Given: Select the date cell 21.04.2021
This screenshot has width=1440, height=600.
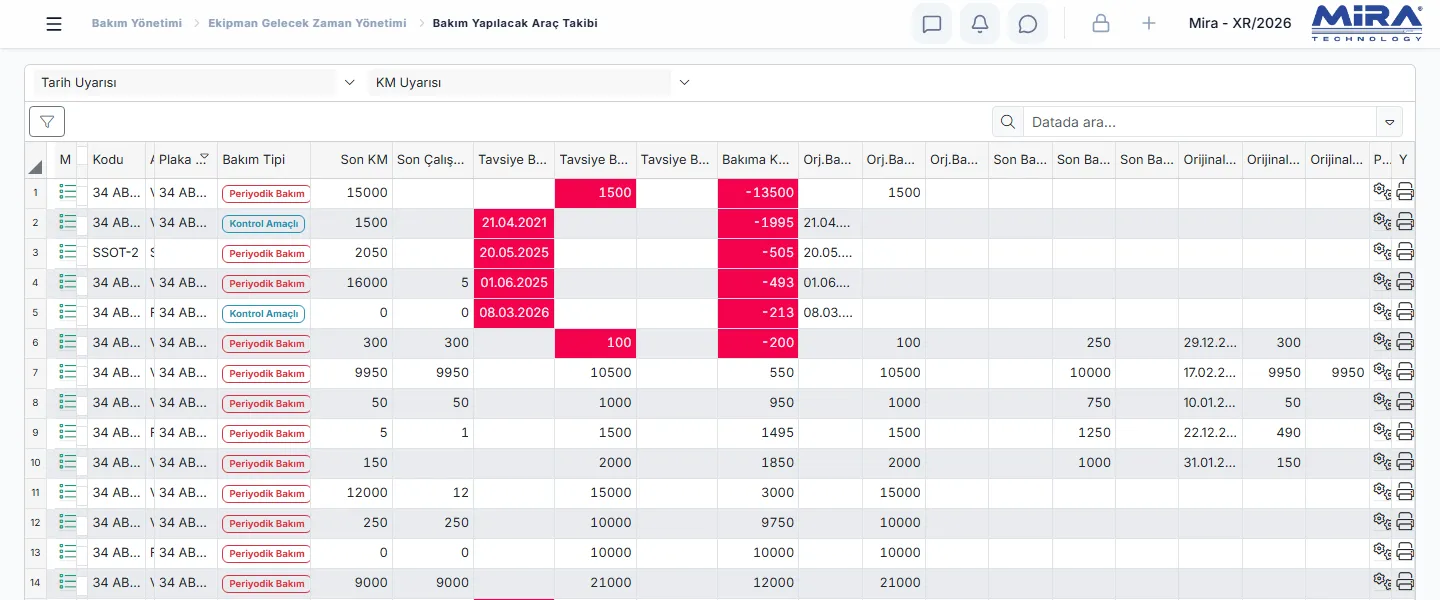Looking at the screenshot, I should coord(514,223).
